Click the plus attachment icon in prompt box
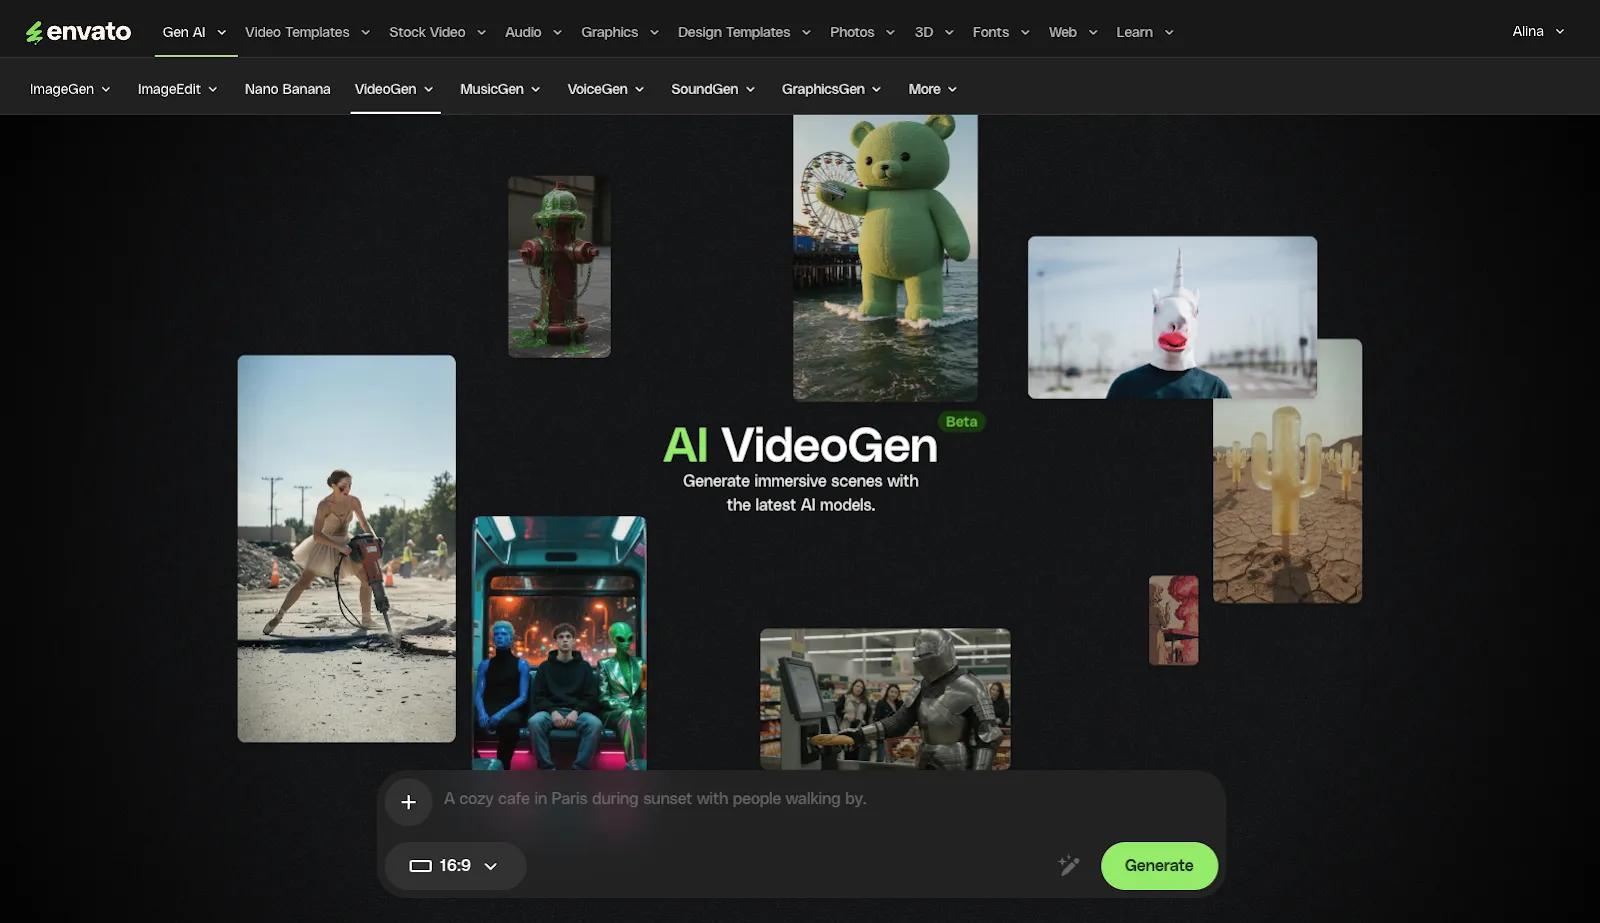Viewport: 1600px width, 923px height. pyautogui.click(x=408, y=802)
